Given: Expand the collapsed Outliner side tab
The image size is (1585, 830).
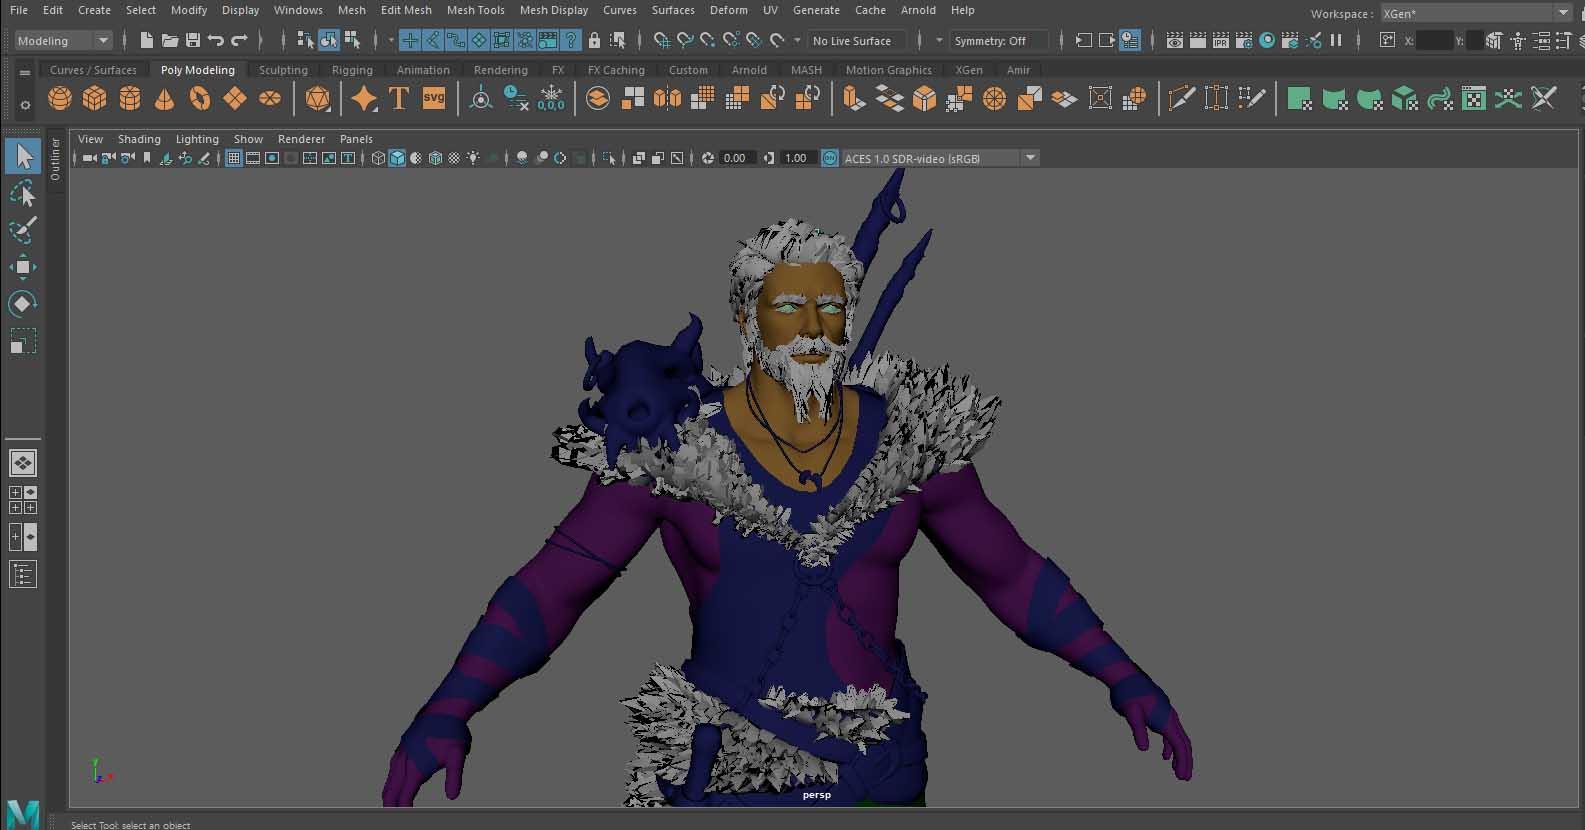Looking at the screenshot, I should tap(55, 160).
